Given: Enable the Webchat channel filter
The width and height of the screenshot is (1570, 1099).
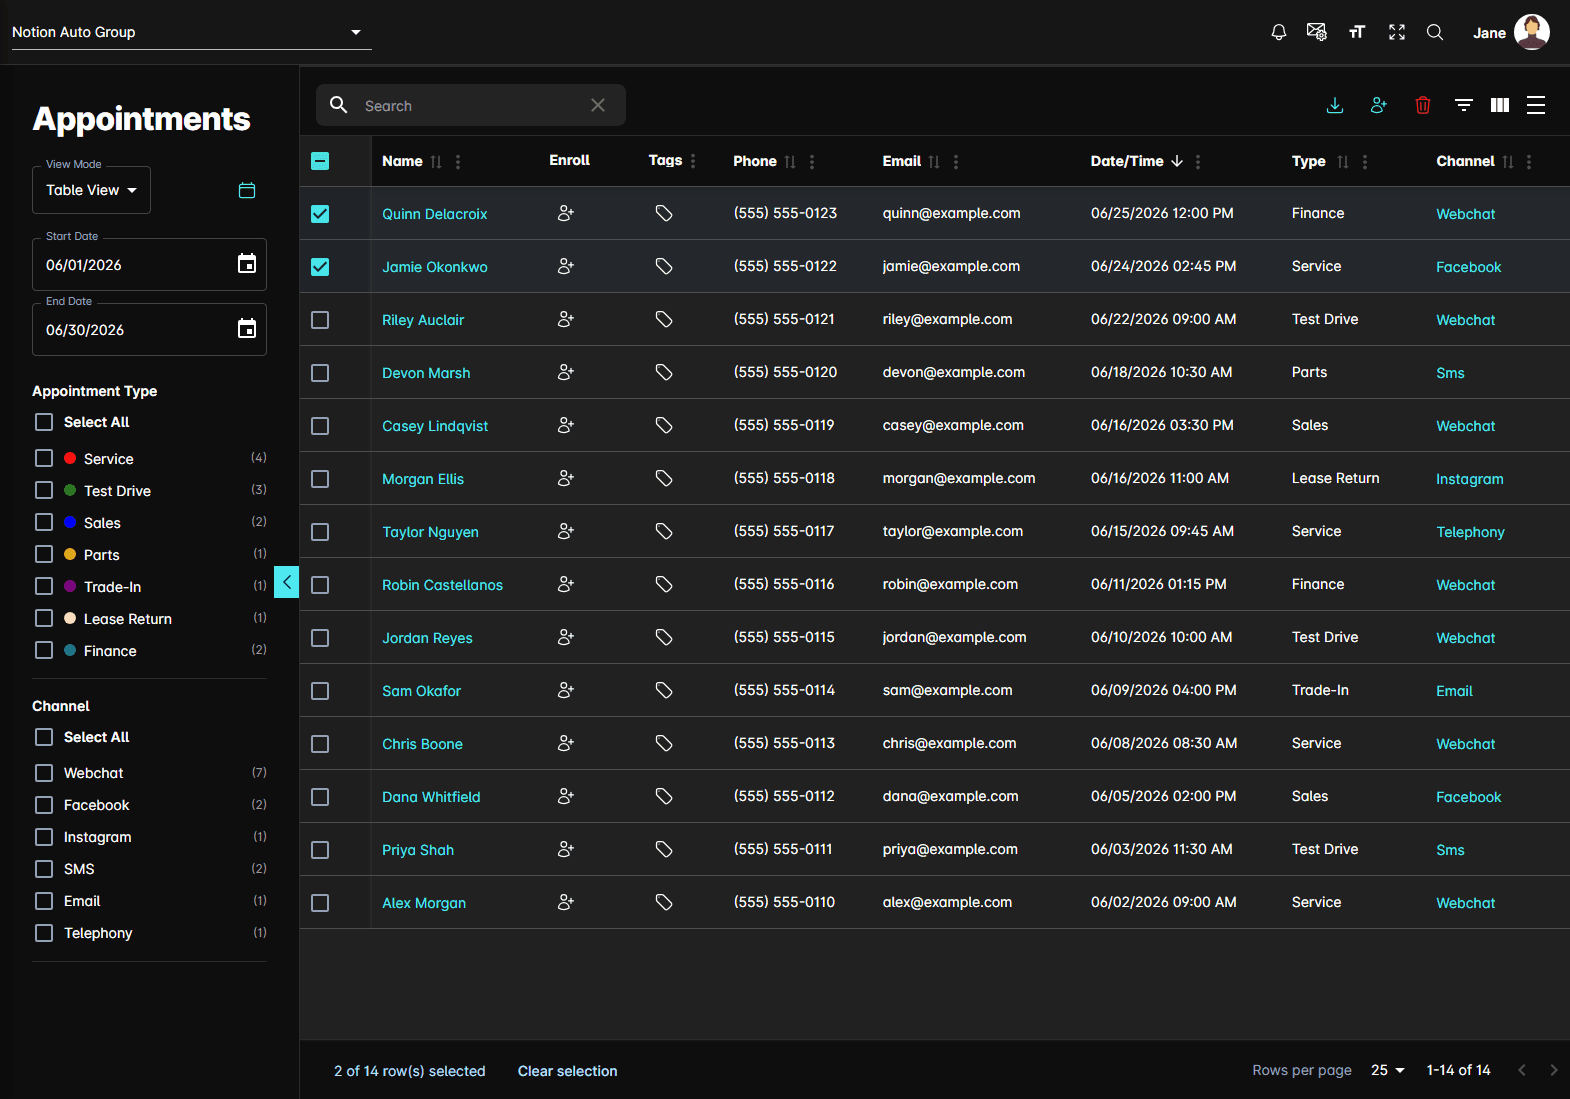Looking at the screenshot, I should tap(44, 773).
